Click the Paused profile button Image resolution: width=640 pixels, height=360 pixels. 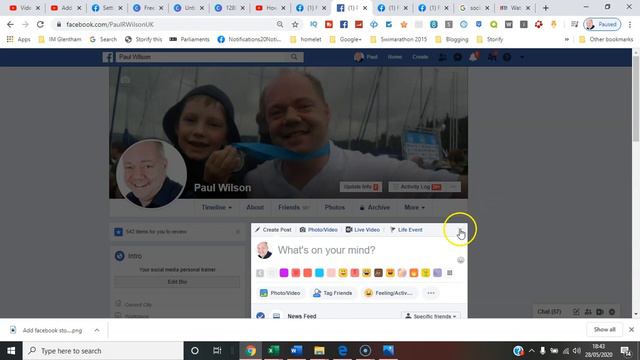(602, 24)
